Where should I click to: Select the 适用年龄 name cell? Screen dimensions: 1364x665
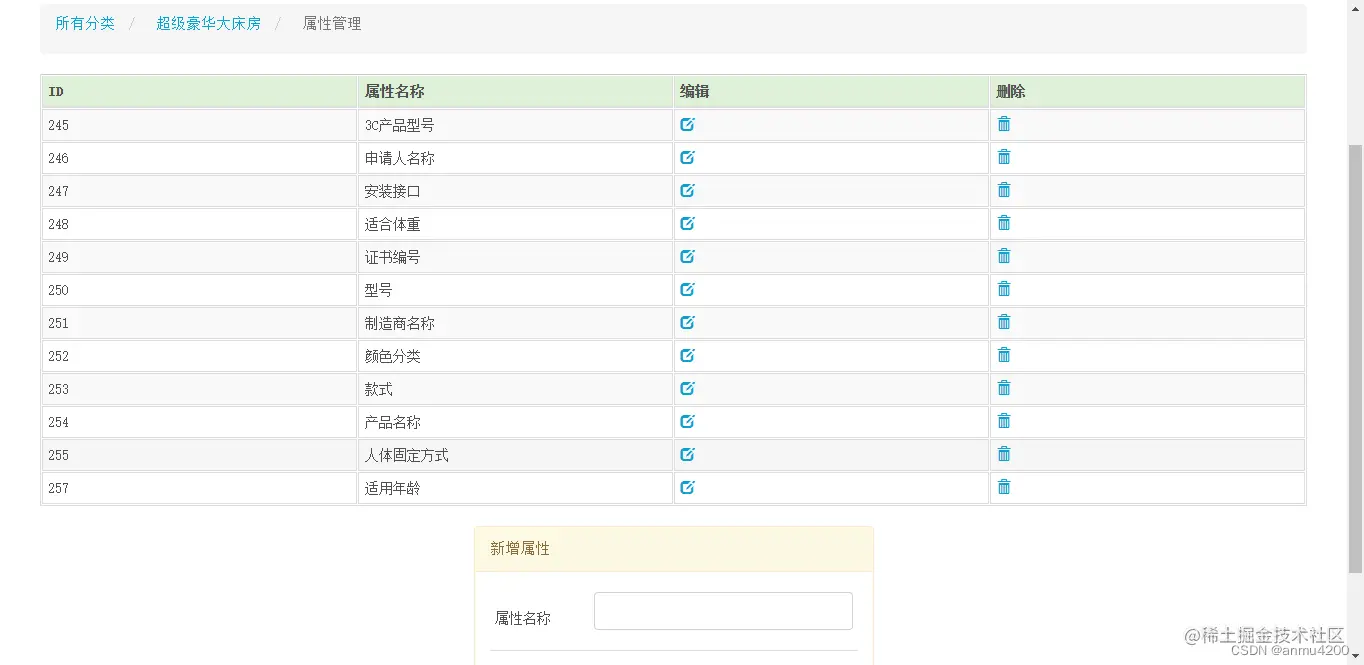[516, 488]
